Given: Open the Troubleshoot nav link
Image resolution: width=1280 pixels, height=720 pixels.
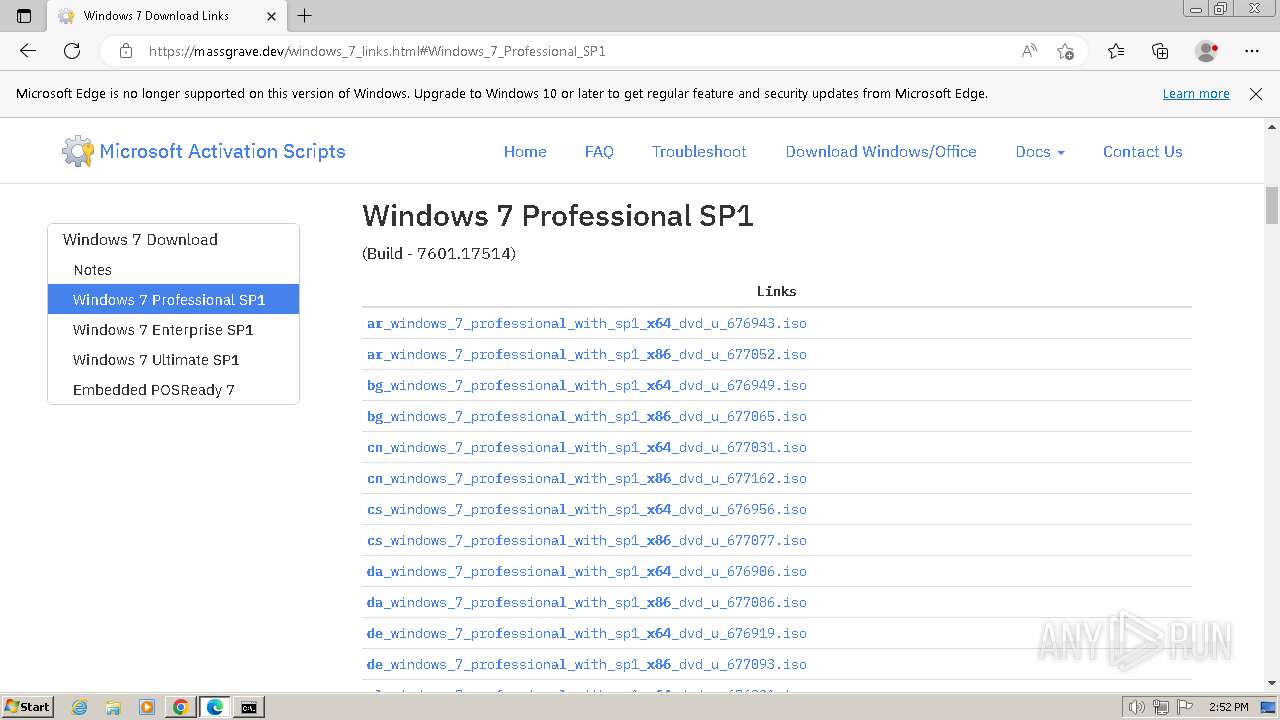Looking at the screenshot, I should (699, 152).
